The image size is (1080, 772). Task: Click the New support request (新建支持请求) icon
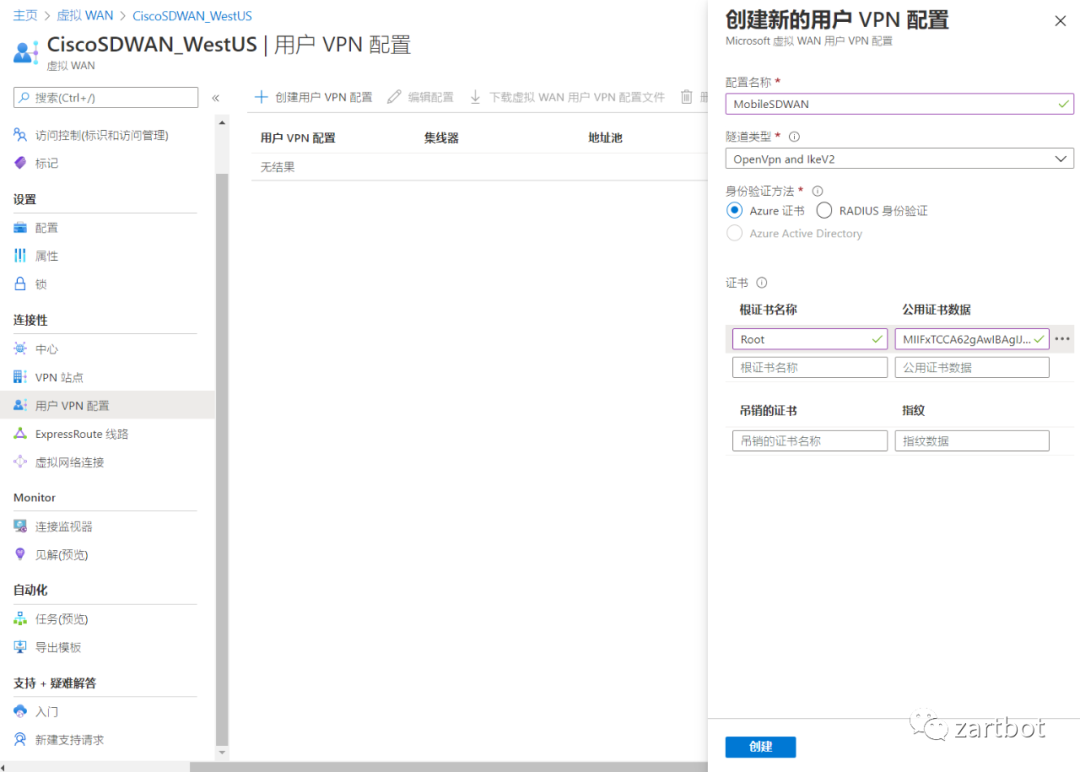20,739
